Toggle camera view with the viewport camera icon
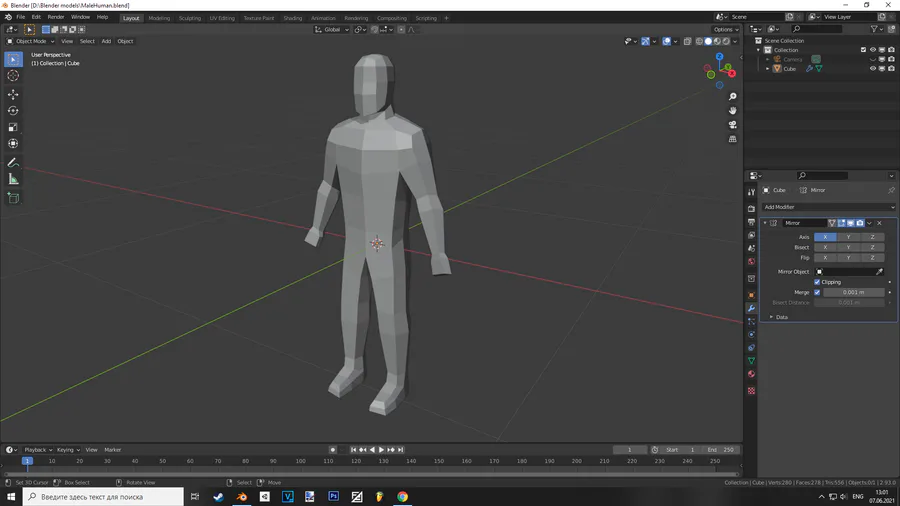Screen dimensions: 900x506 point(733,125)
